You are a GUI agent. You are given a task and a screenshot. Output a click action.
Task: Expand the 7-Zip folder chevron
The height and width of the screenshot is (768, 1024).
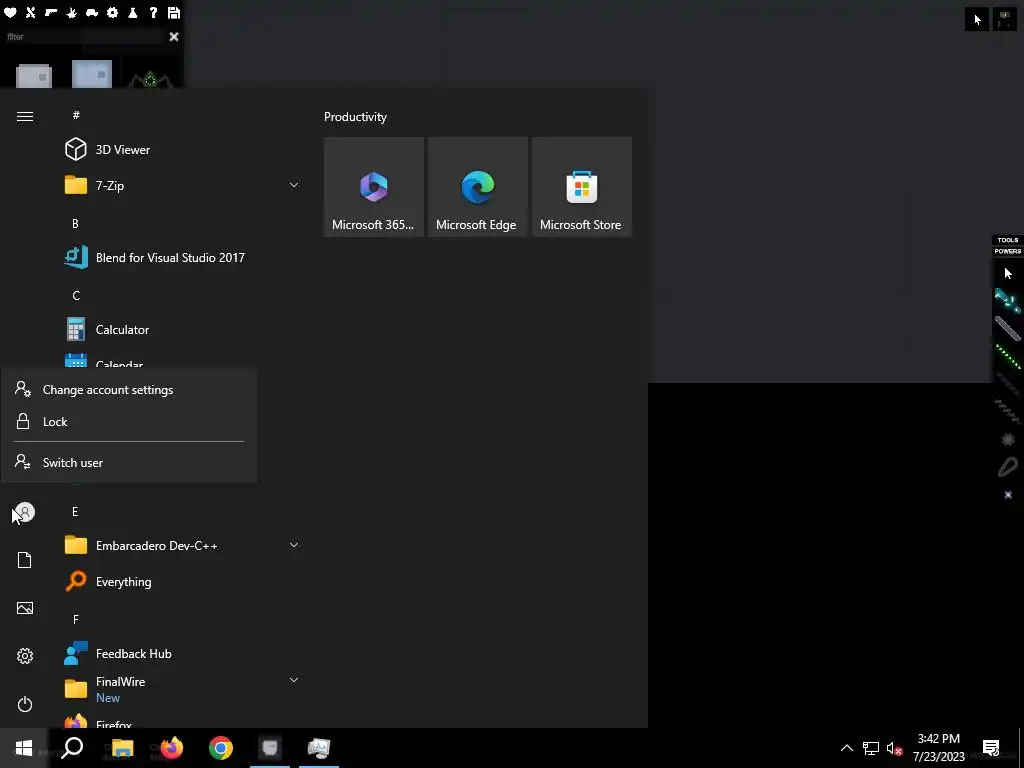tap(294, 185)
